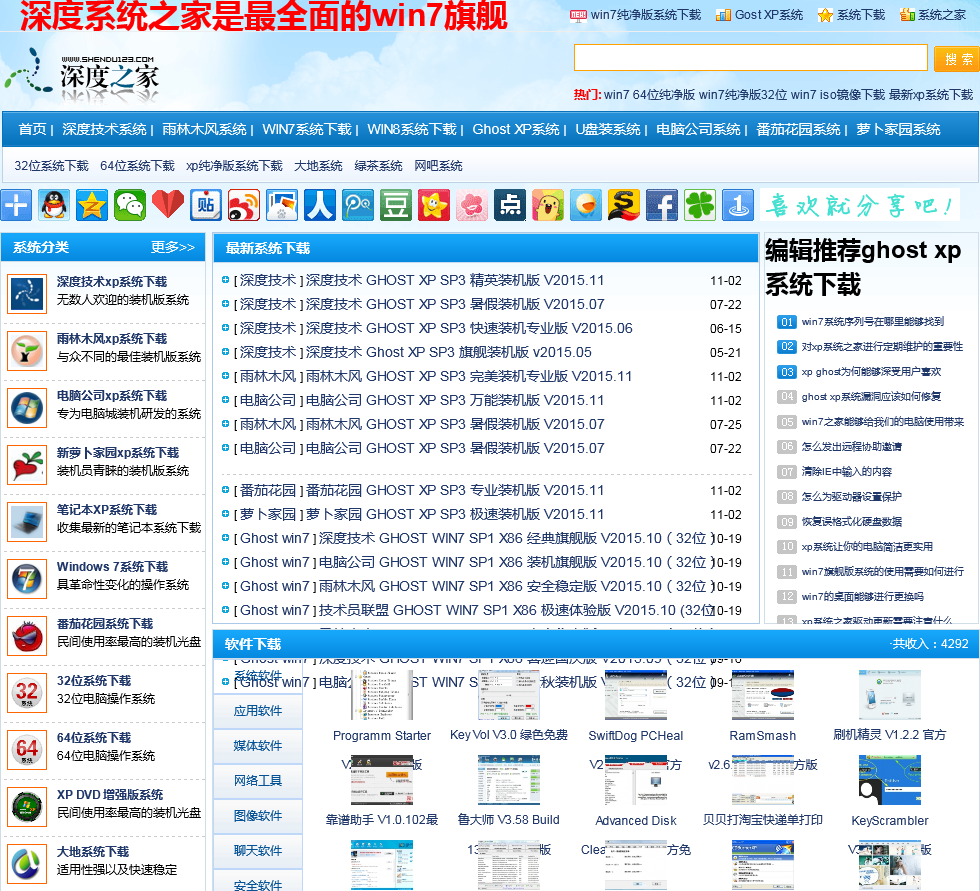Open the Windows 7 系统下载 icon
This screenshot has height=891, width=980.
coord(27,579)
